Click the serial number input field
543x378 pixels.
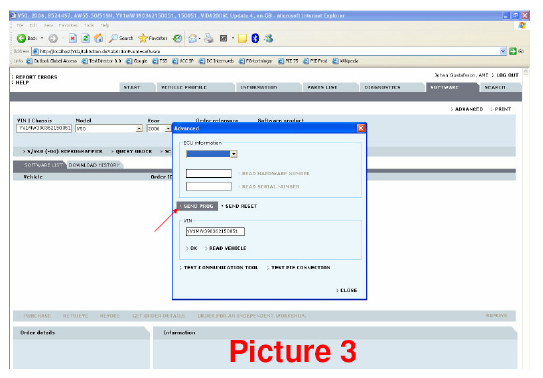click(x=209, y=187)
